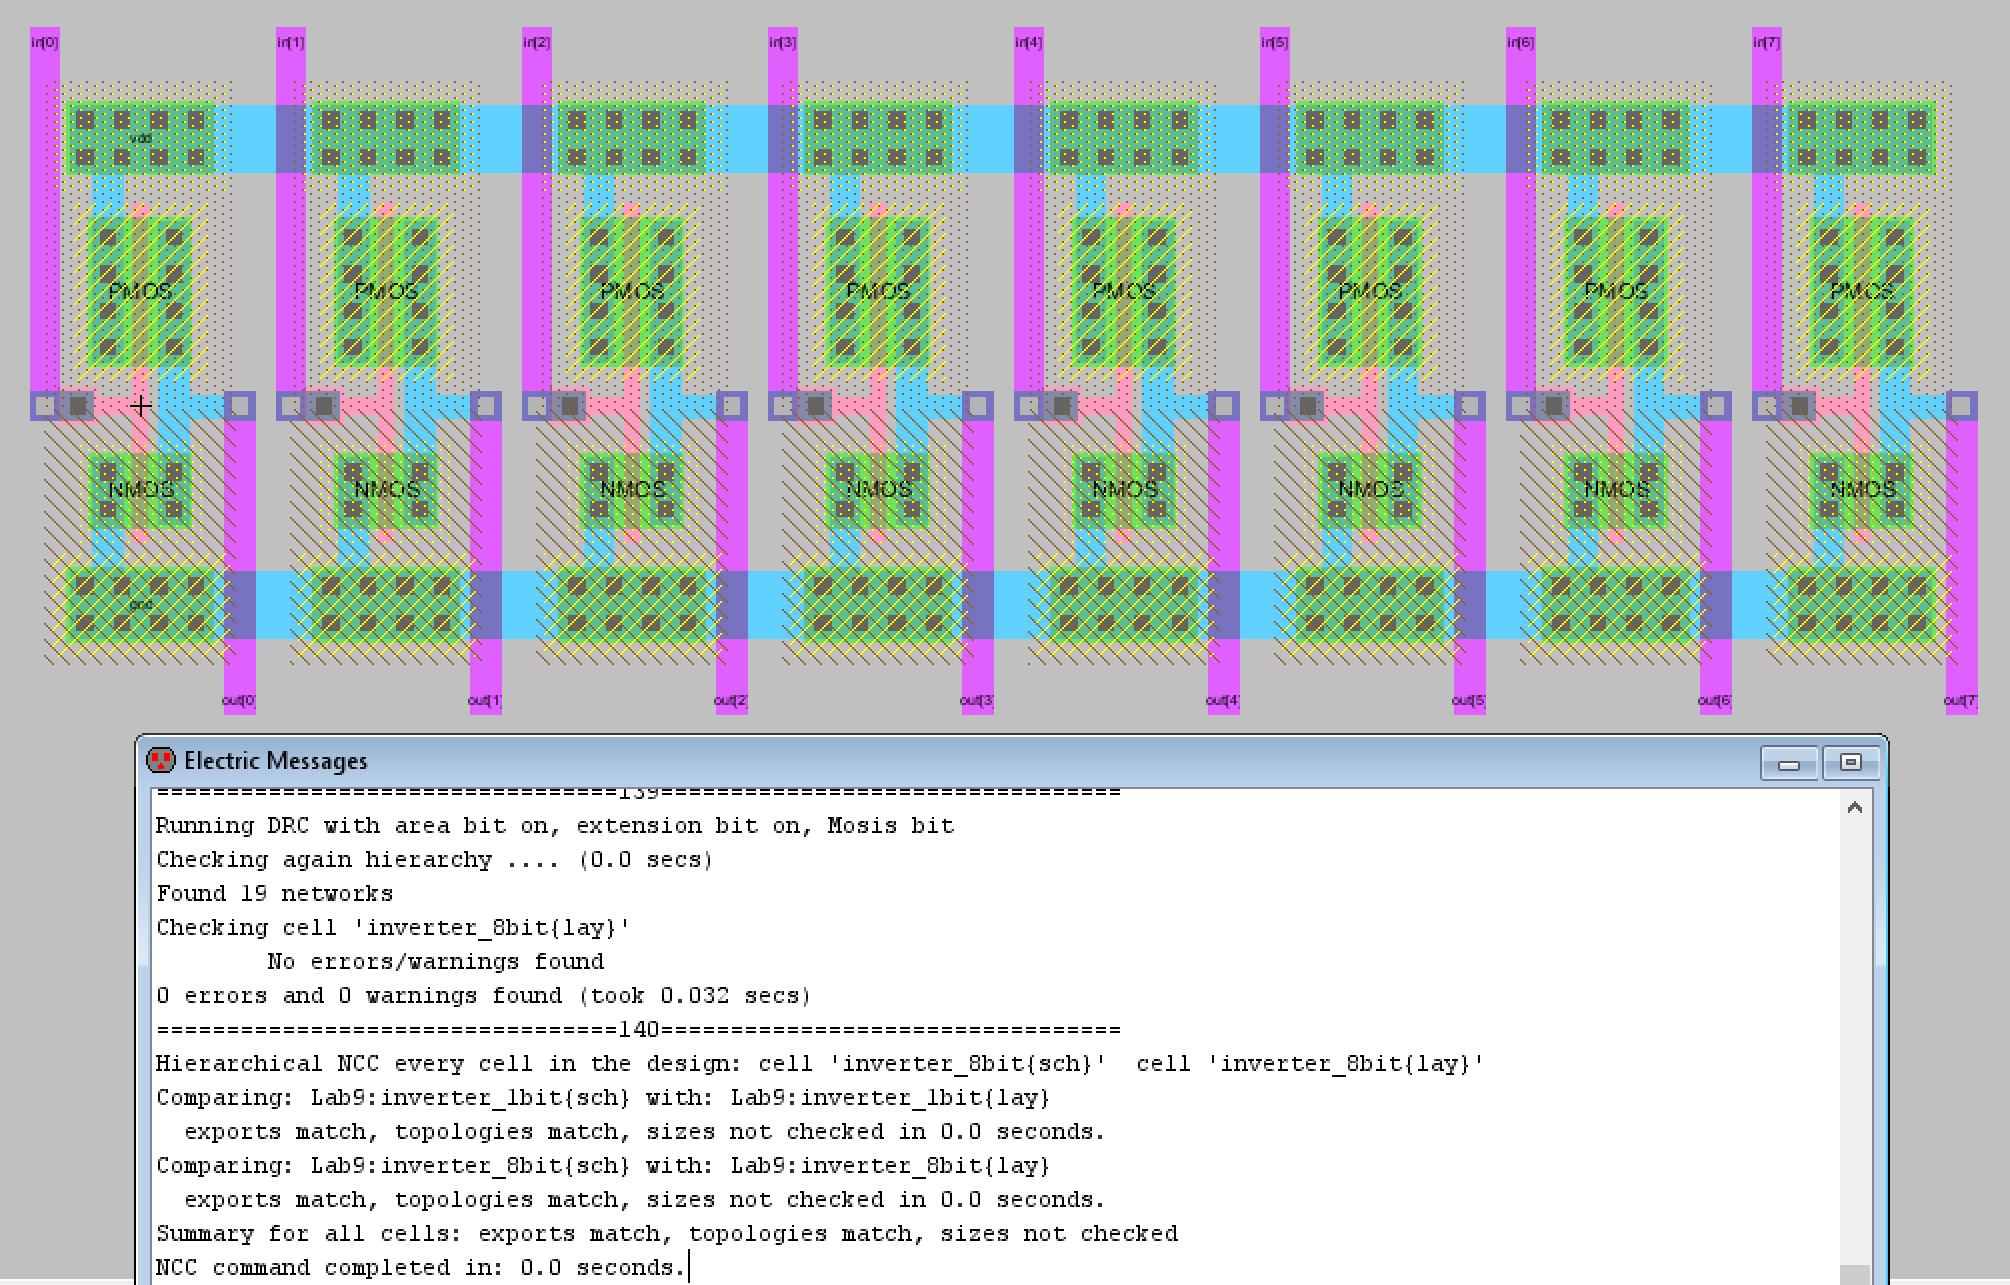Click the messages scrollbar thumb at bottom
This screenshot has width=2010, height=1285.
(1854, 1274)
